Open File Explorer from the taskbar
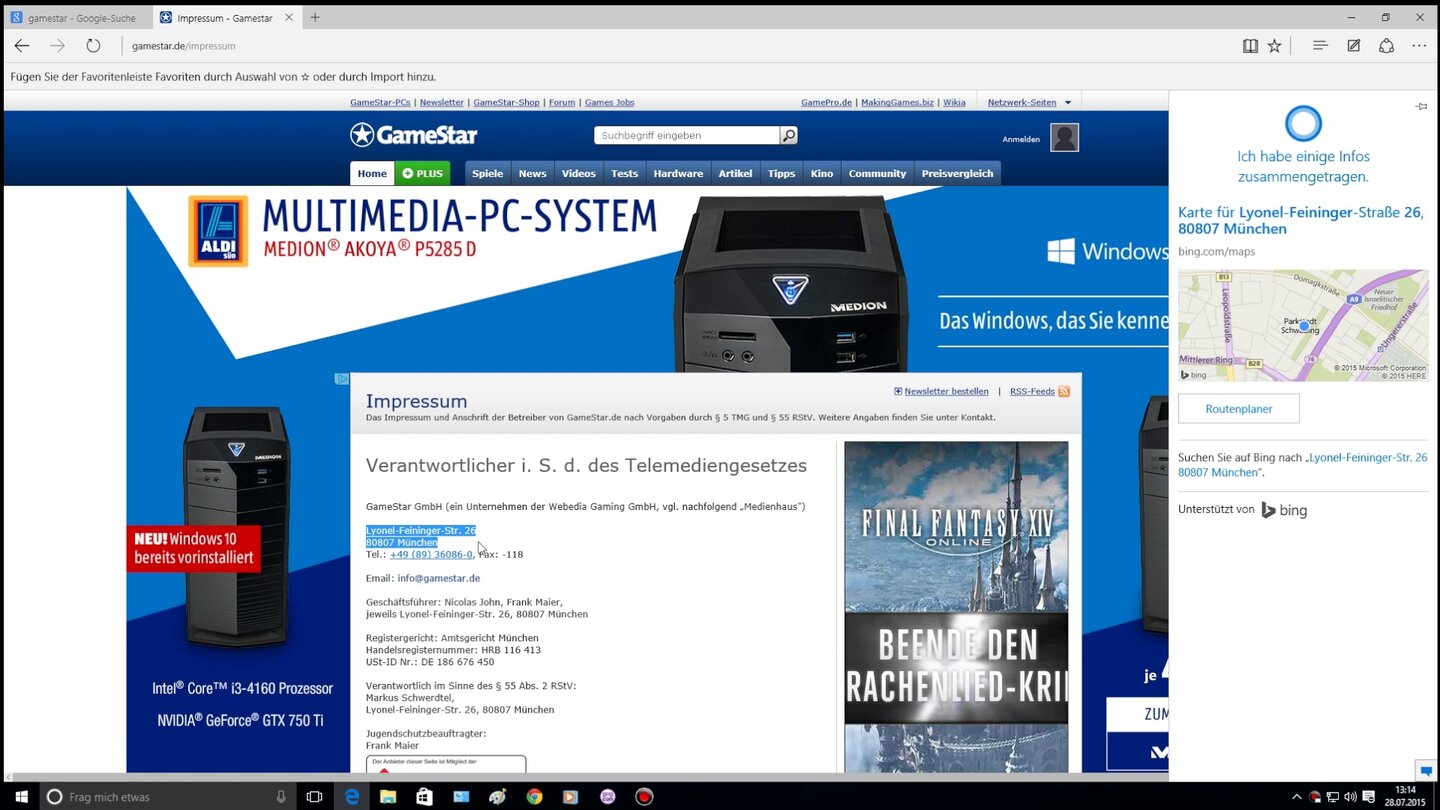The height and width of the screenshot is (810, 1440). click(388, 797)
